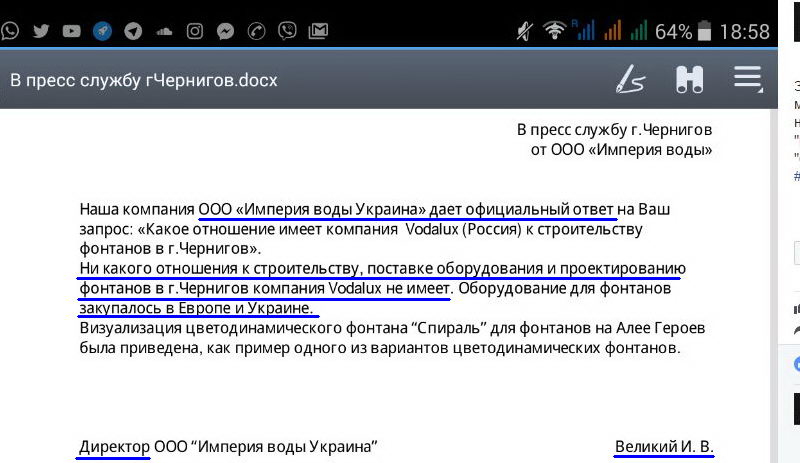Tap the Instagram notification icon

pos(195,31)
